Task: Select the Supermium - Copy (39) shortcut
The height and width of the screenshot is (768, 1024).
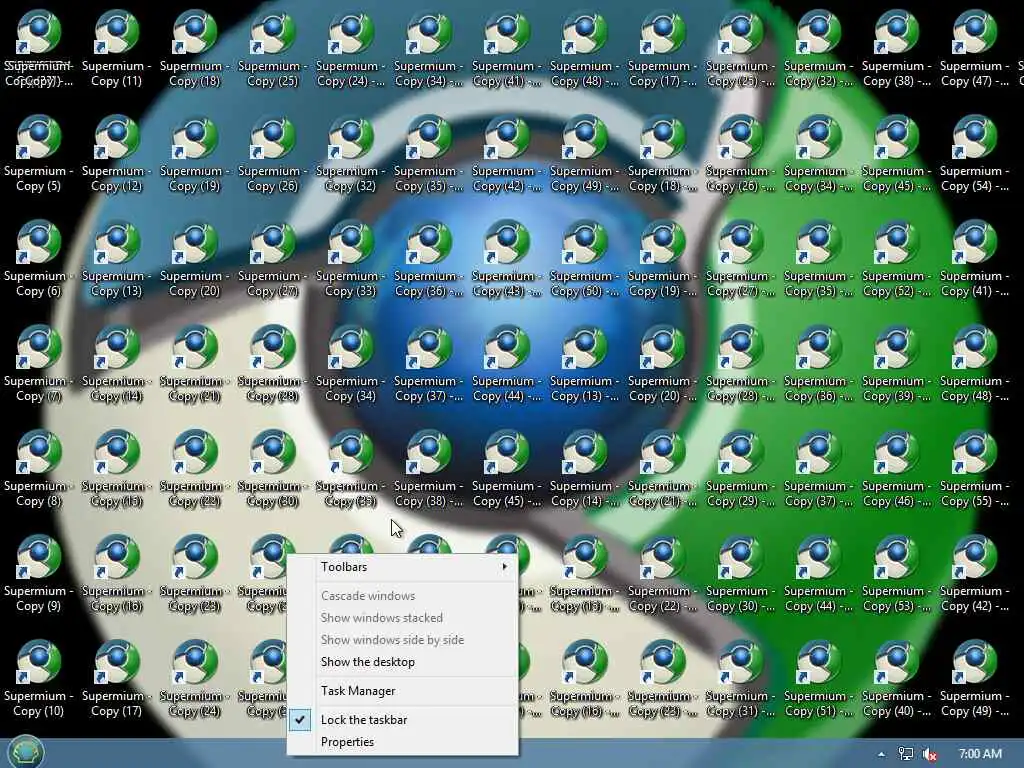Action: click(896, 364)
